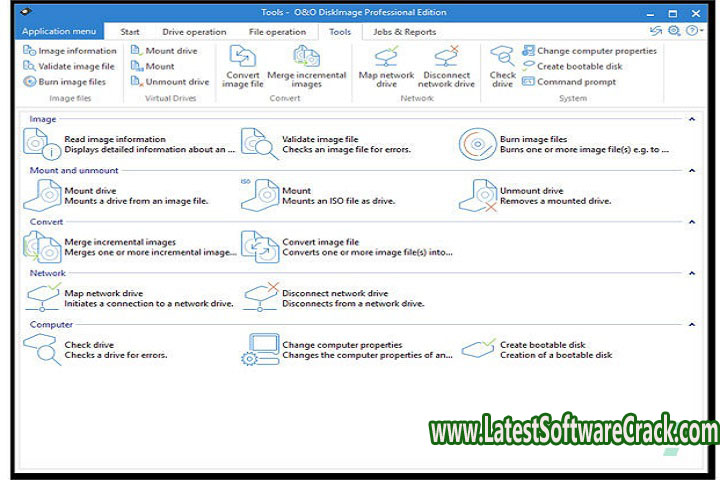Click 'Mounts a drive from an image file.' text
Screen dimensions: 720x480
click(x=136, y=201)
